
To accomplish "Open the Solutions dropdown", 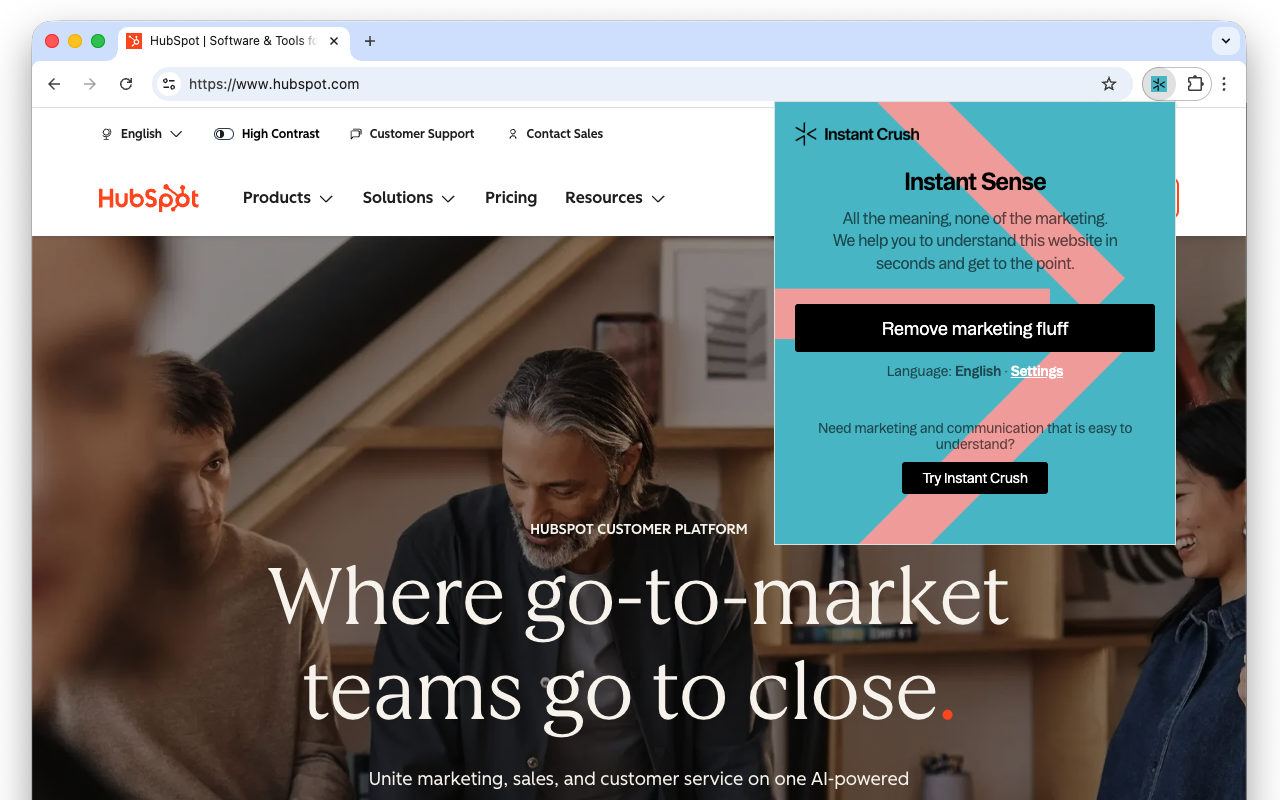I will 409,198.
